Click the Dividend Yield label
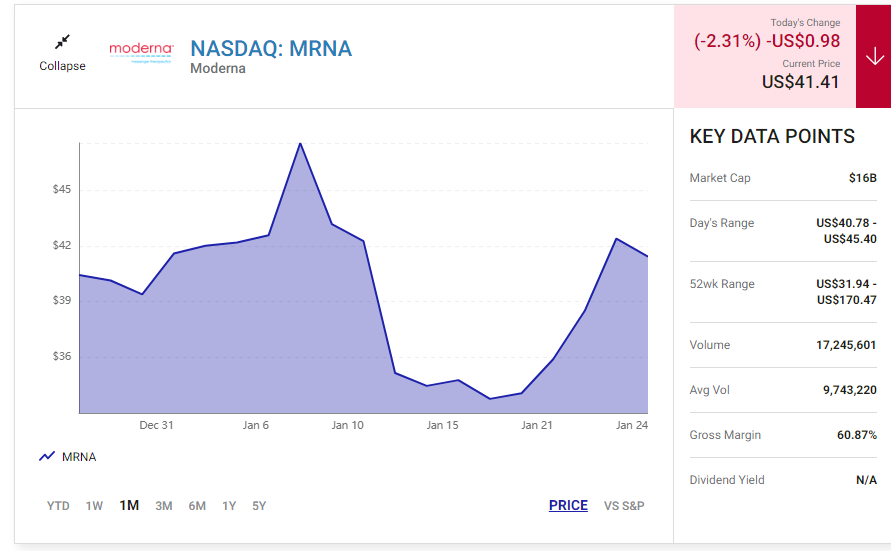 [x=727, y=480]
